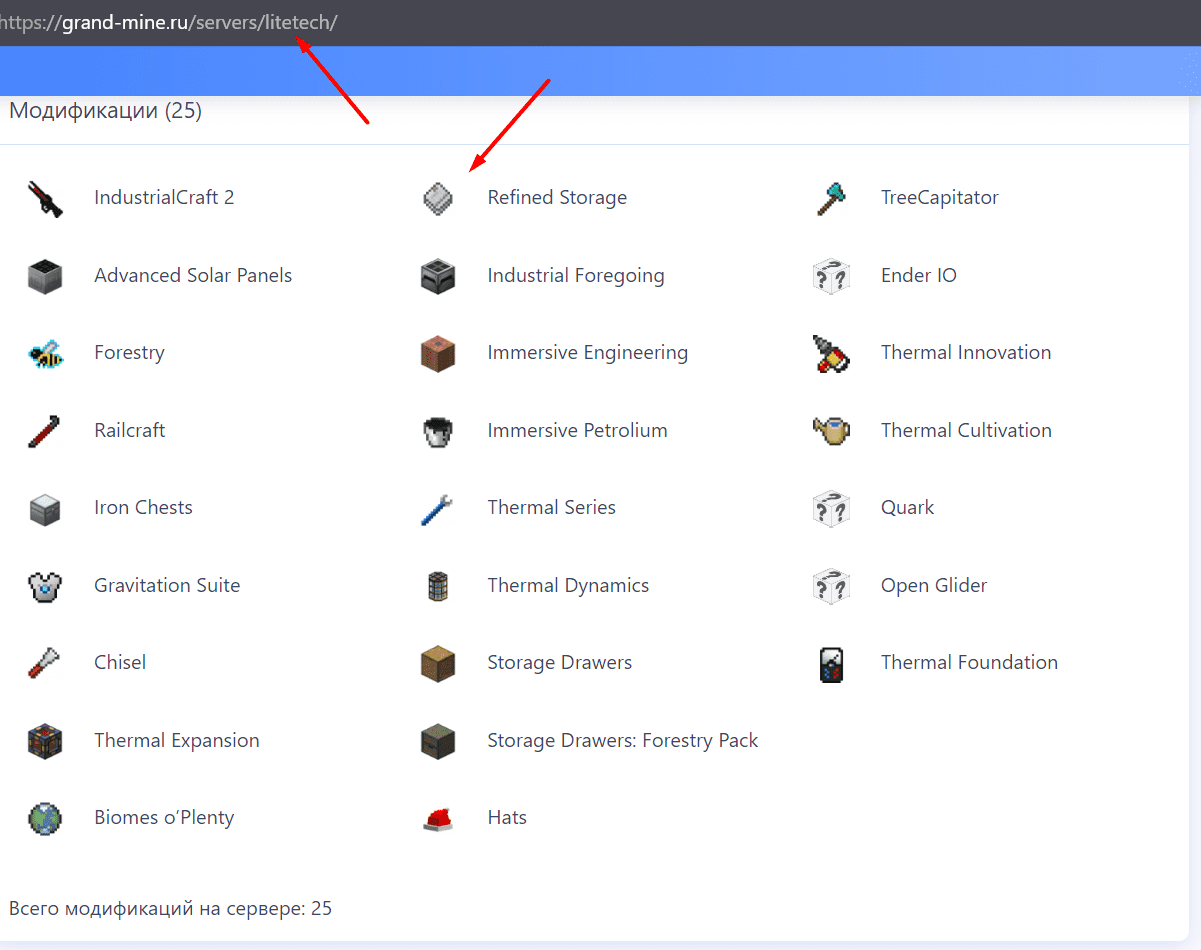
Task: Click the TreeCapitator axe icon
Action: pyautogui.click(x=831, y=198)
